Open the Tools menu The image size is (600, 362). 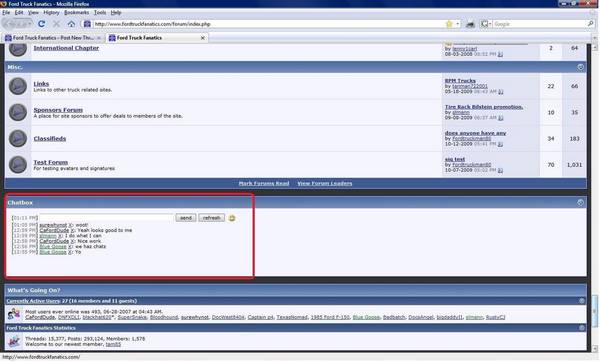pos(100,12)
